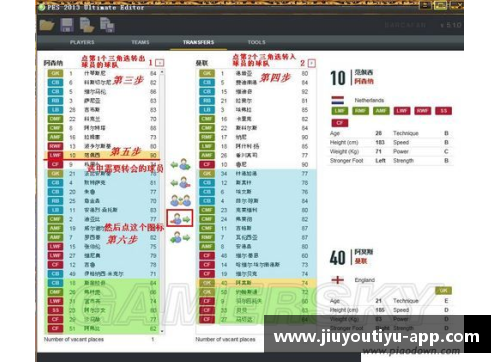This screenshot has height=362, width=500.
Task: Select RWF number 13 in 阿森纳 list
Action: tap(102, 146)
